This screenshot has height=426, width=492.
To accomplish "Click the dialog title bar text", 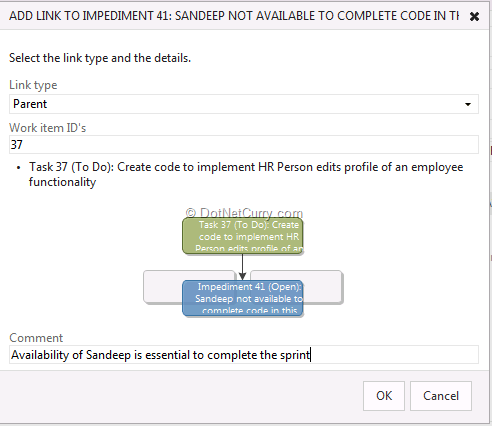I will point(234,16).
